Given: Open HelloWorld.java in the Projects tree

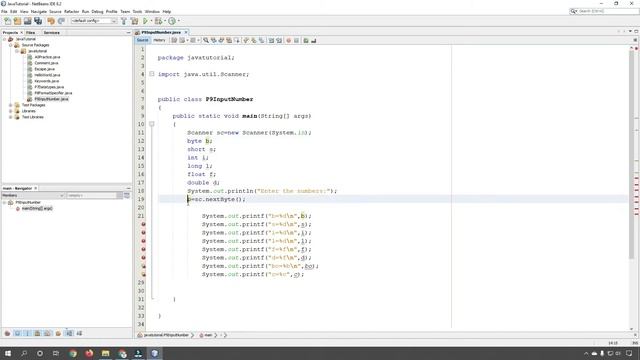Looking at the screenshot, I should point(47,75).
